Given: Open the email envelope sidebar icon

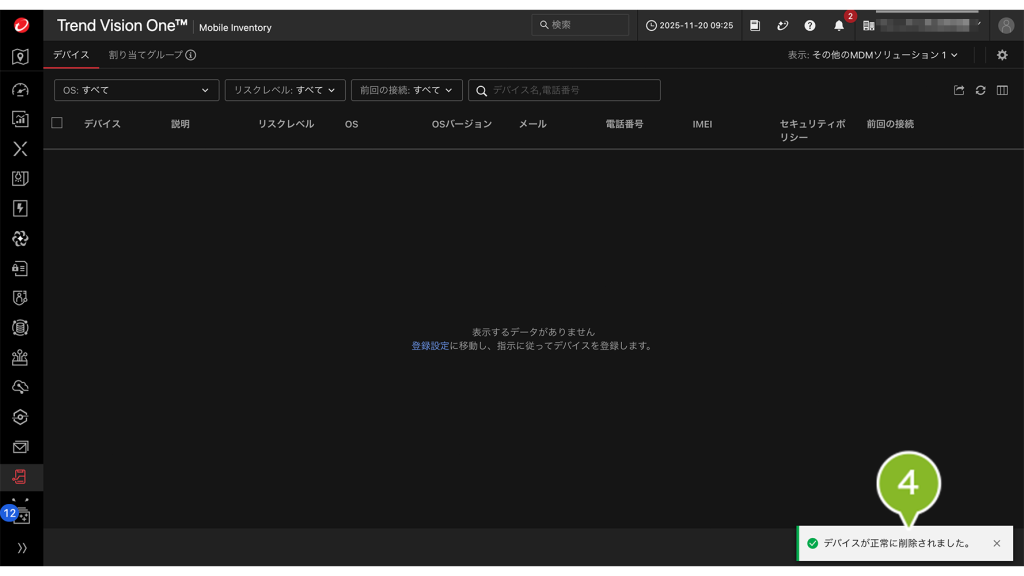Looking at the screenshot, I should 20,447.
